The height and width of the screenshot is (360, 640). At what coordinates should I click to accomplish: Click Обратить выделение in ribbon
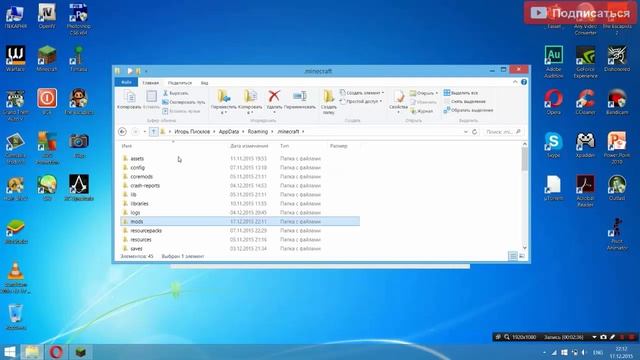click(468, 110)
